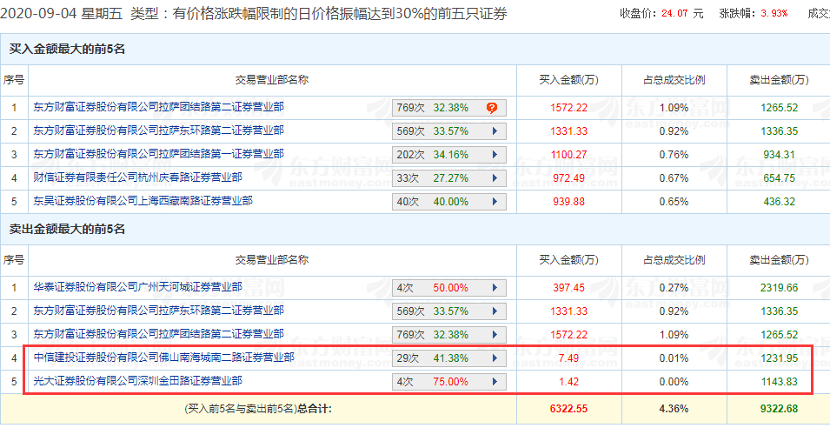Click the orange question mark icon beside 769次 32.38%
Viewport: 830px width, 428px height.
[492, 108]
